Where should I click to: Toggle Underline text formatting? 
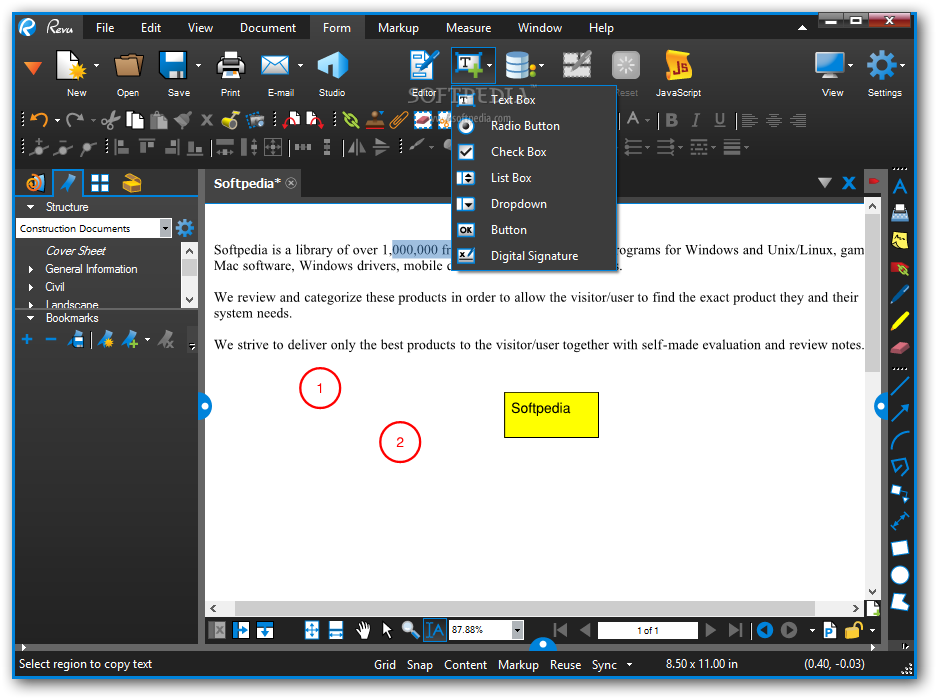[x=720, y=121]
